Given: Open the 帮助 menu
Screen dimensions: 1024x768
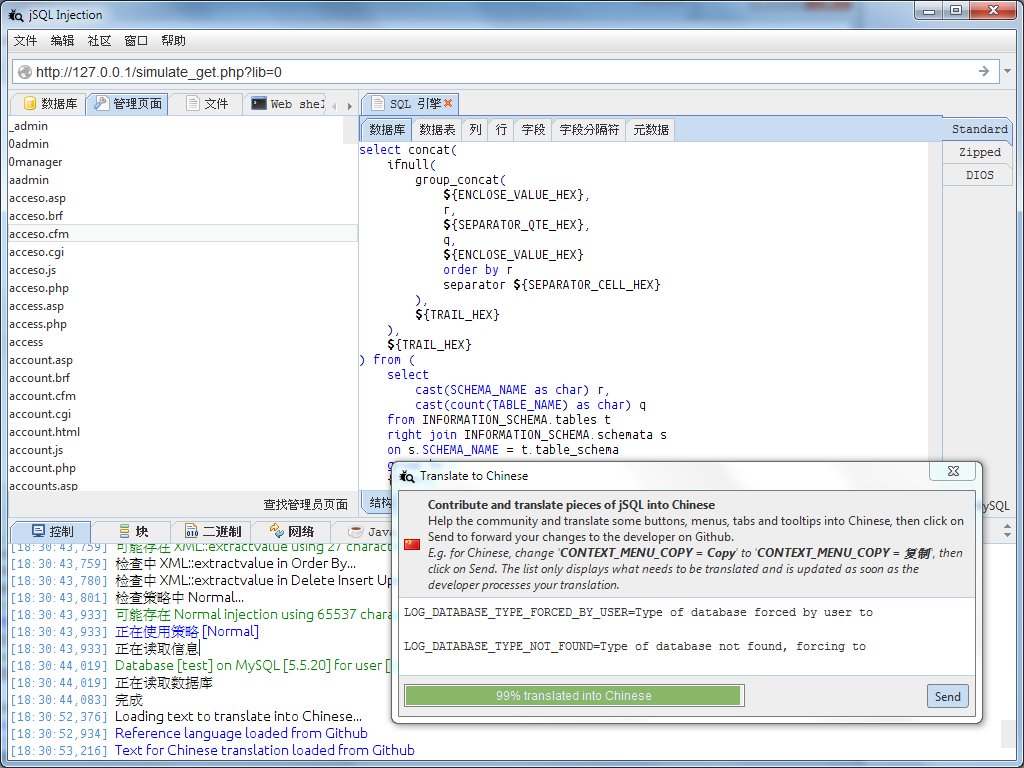Looking at the screenshot, I should pyautogui.click(x=173, y=40).
